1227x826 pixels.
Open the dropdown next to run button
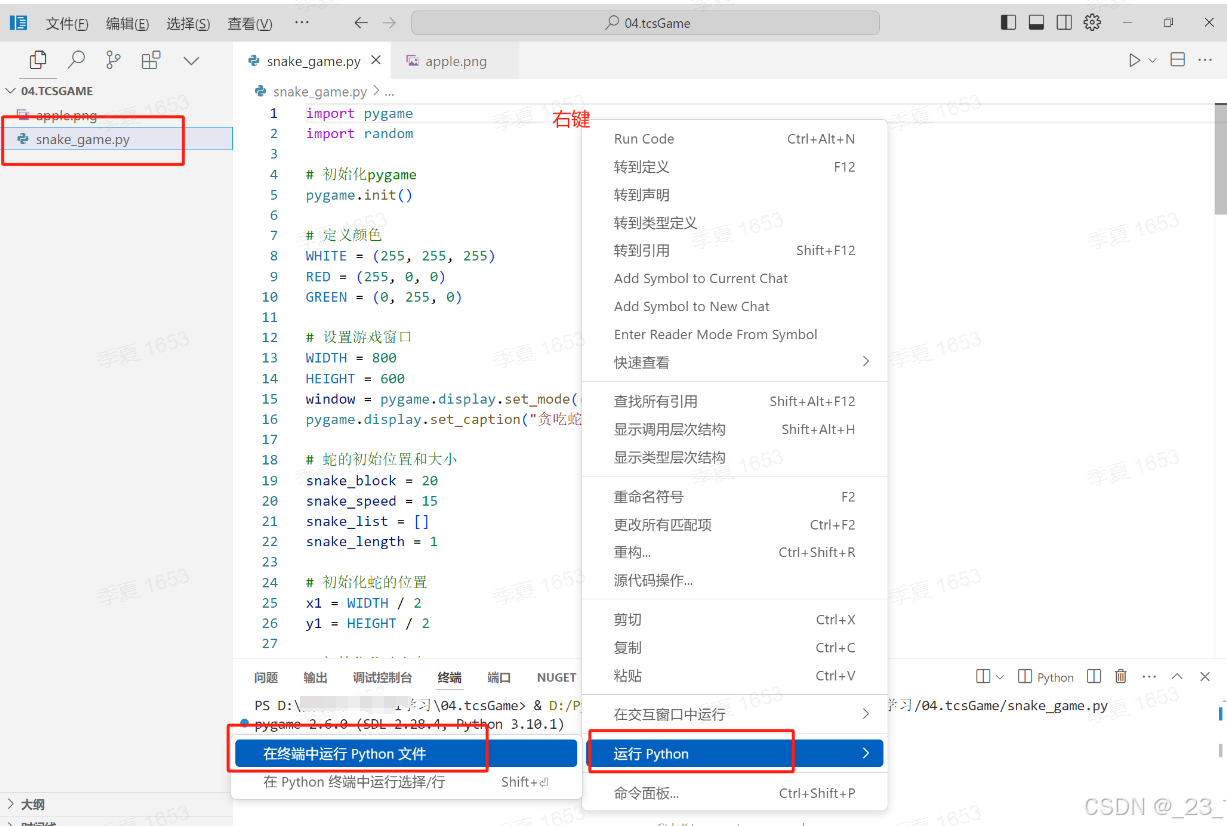click(1153, 60)
